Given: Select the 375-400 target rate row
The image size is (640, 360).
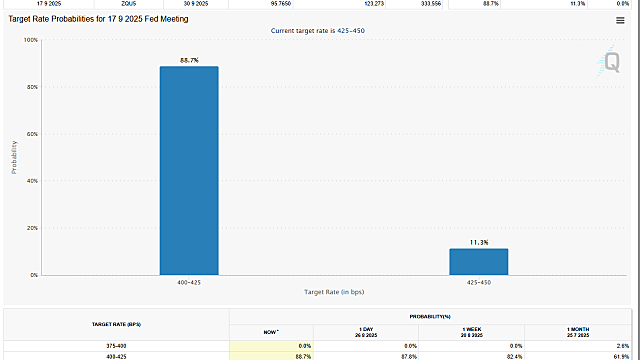Looking at the screenshot, I should pos(318,346).
